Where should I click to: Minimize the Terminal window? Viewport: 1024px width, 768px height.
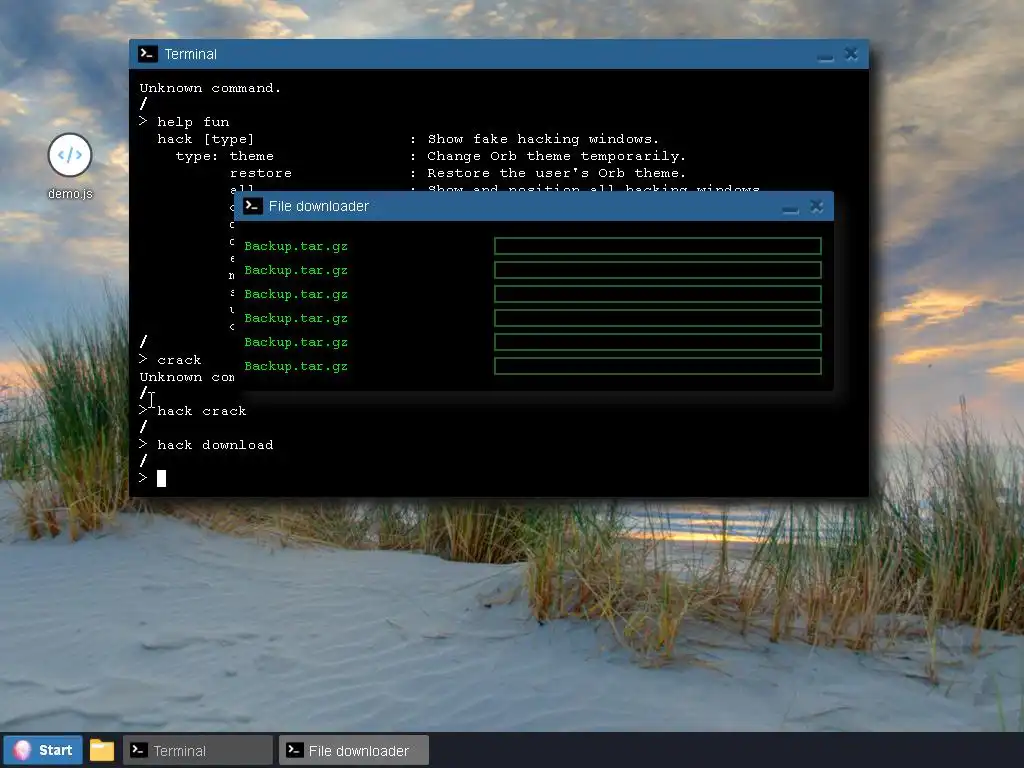[x=825, y=55]
